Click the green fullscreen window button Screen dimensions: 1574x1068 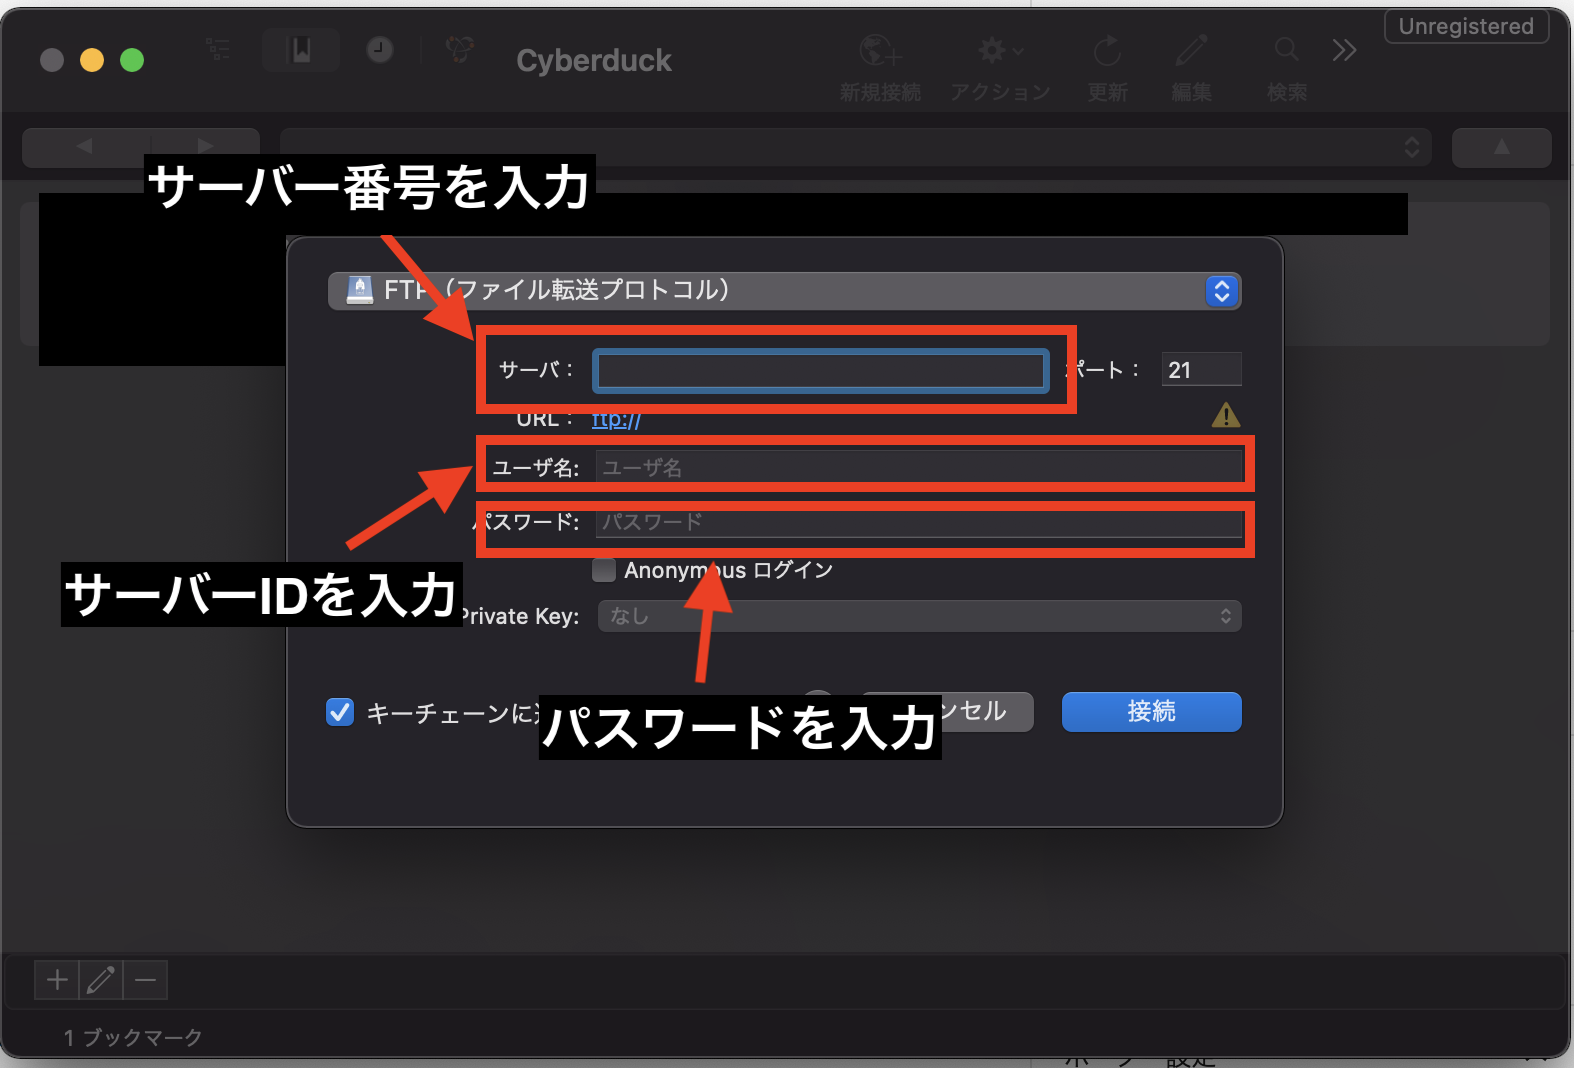(132, 60)
